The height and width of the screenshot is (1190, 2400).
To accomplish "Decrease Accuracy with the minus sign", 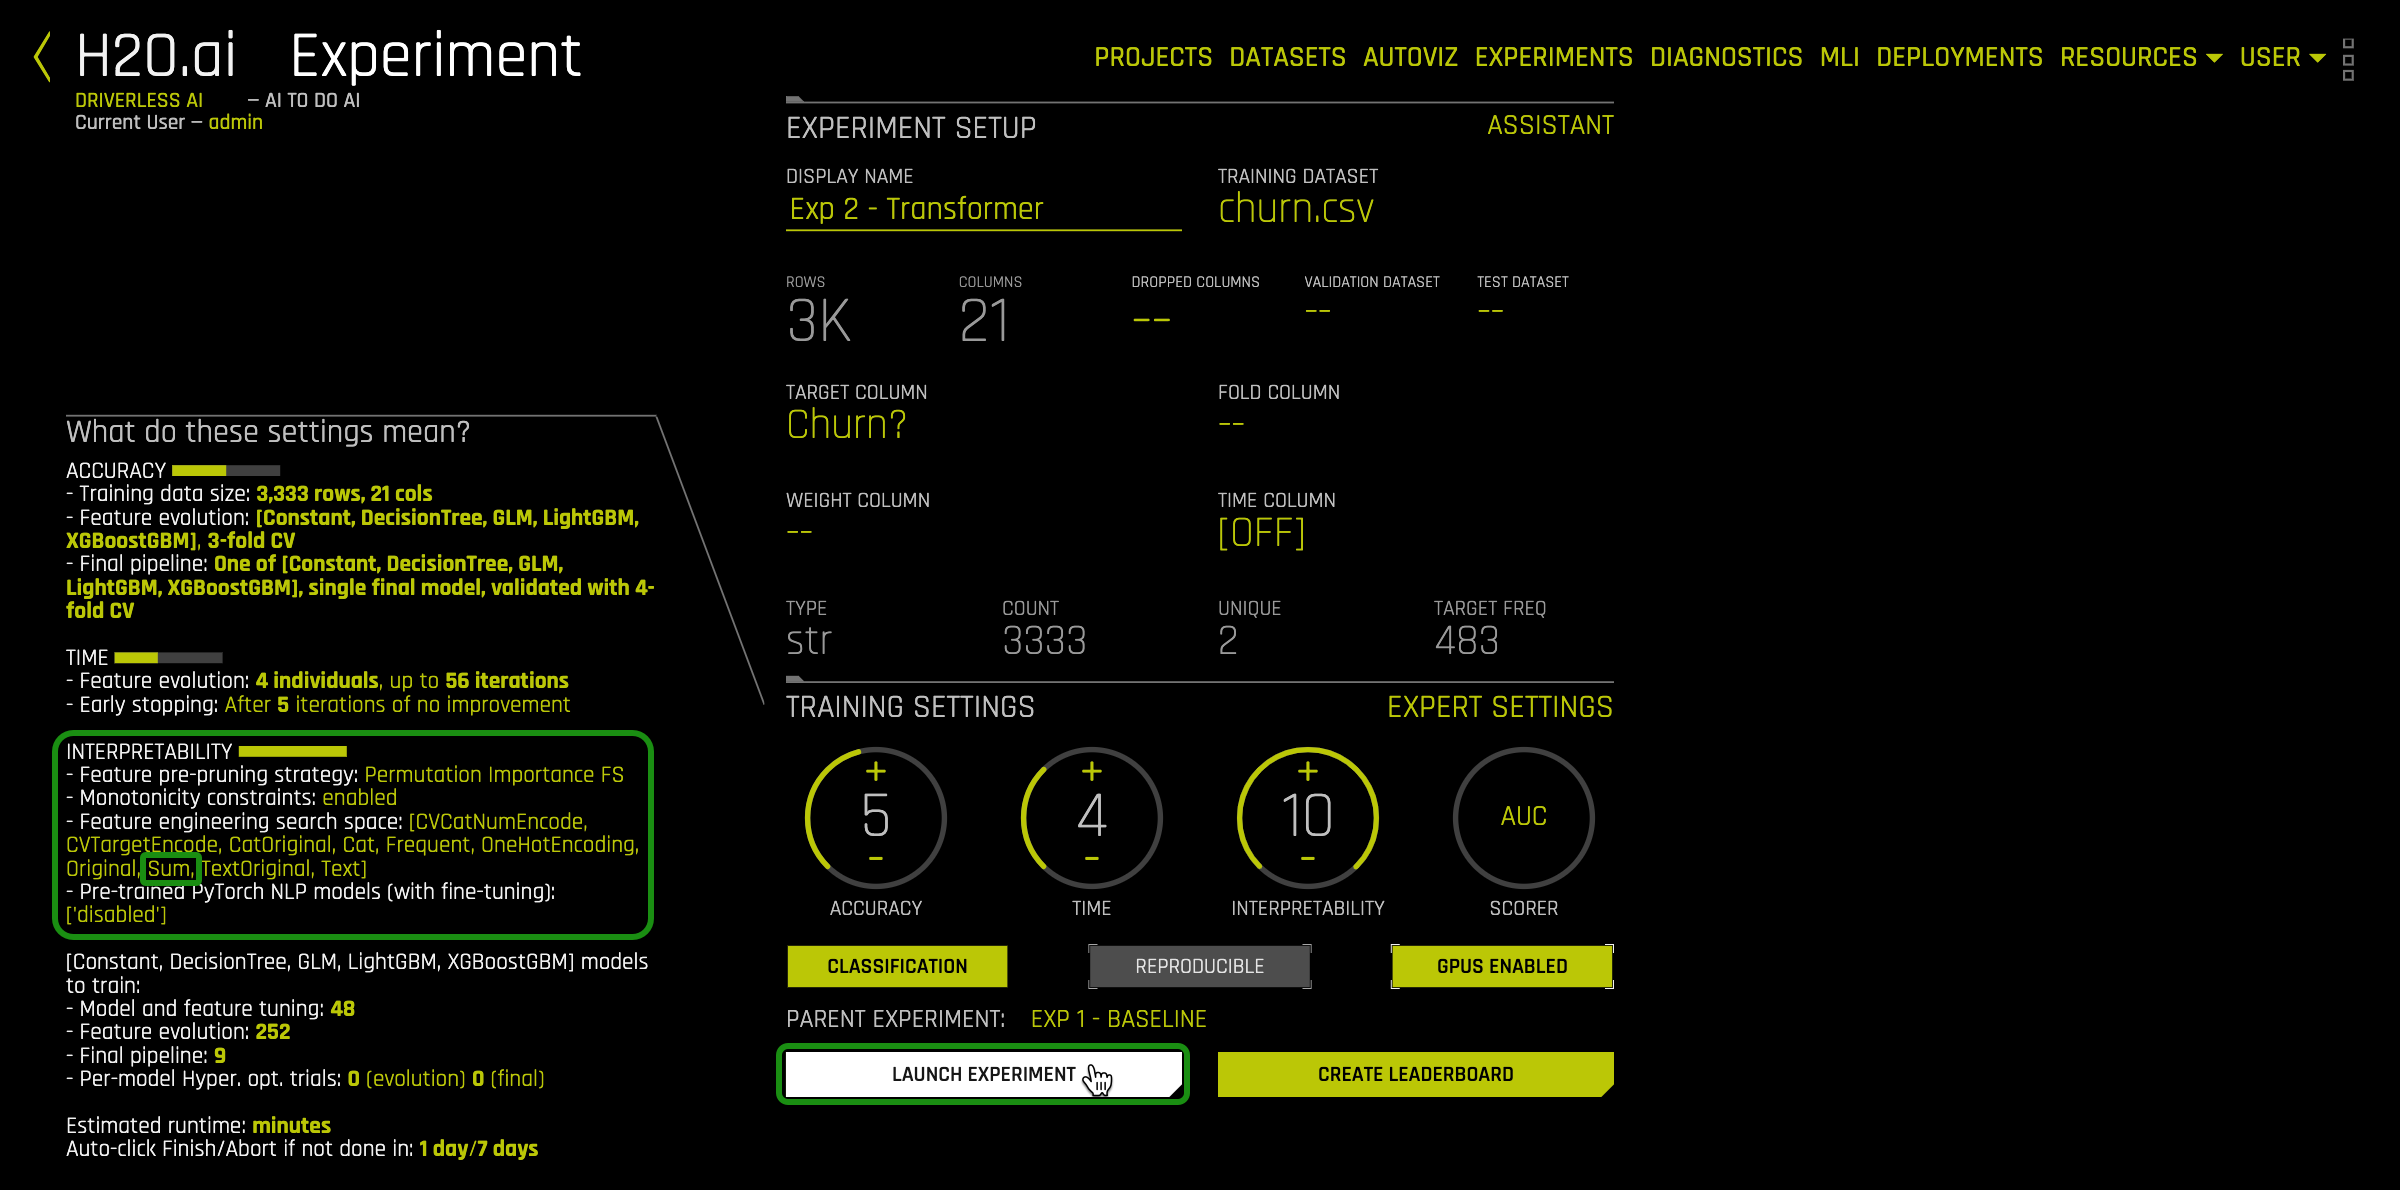I will coord(875,859).
